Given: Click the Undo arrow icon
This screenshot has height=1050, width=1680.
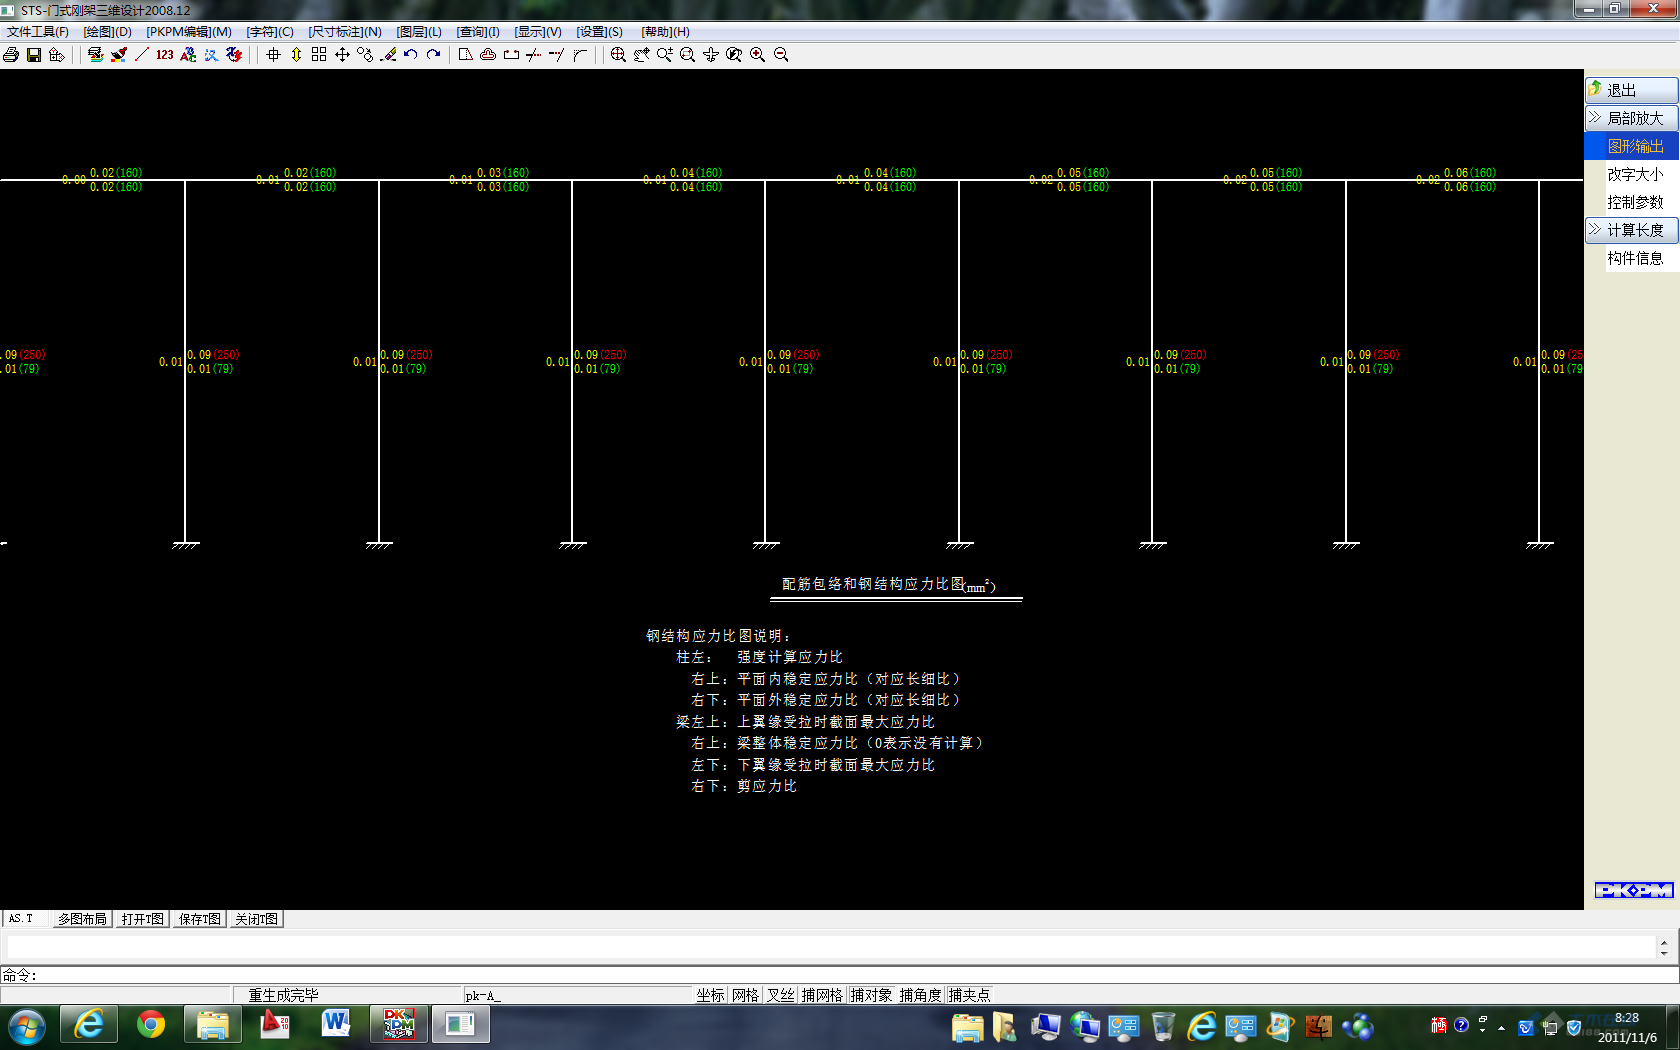Looking at the screenshot, I should tap(411, 55).
